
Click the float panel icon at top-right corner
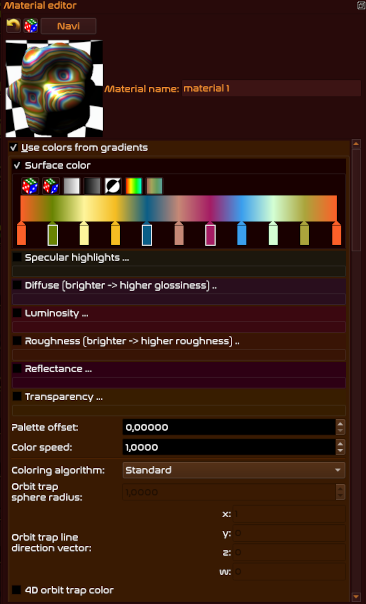point(362,5)
